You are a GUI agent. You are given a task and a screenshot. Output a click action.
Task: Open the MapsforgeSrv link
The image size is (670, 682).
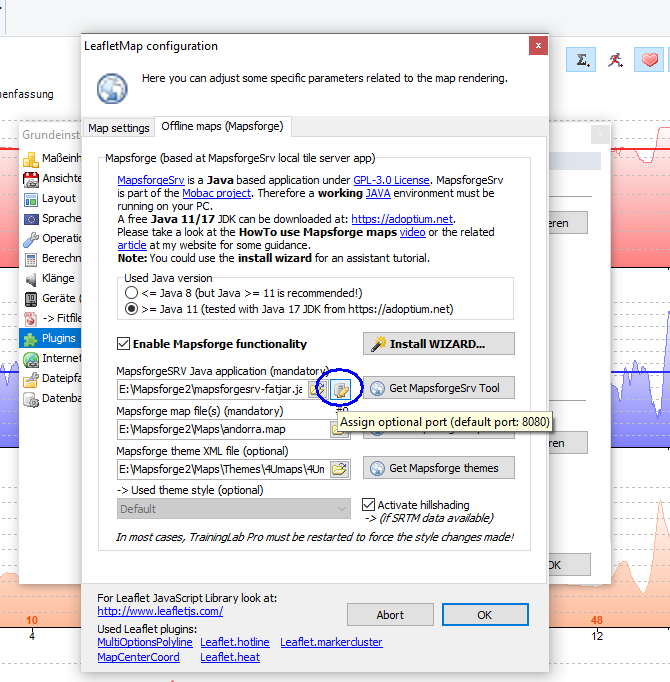(x=151, y=180)
